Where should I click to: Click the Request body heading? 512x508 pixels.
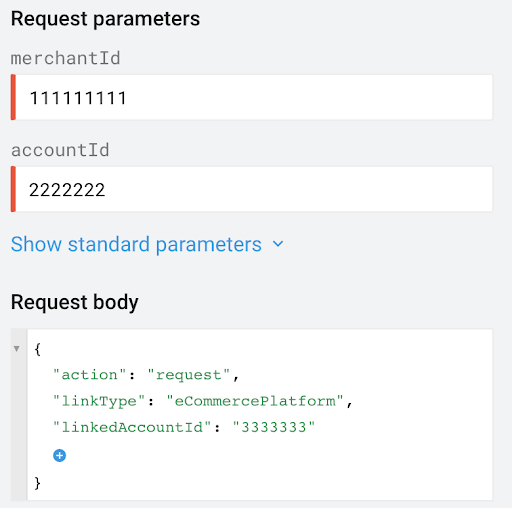click(74, 302)
